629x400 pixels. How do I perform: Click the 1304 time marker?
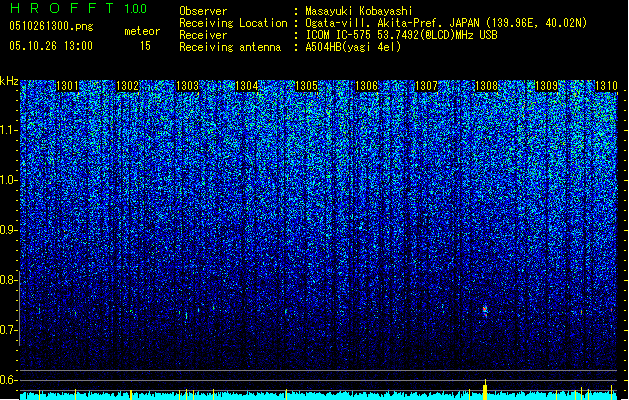(x=247, y=86)
